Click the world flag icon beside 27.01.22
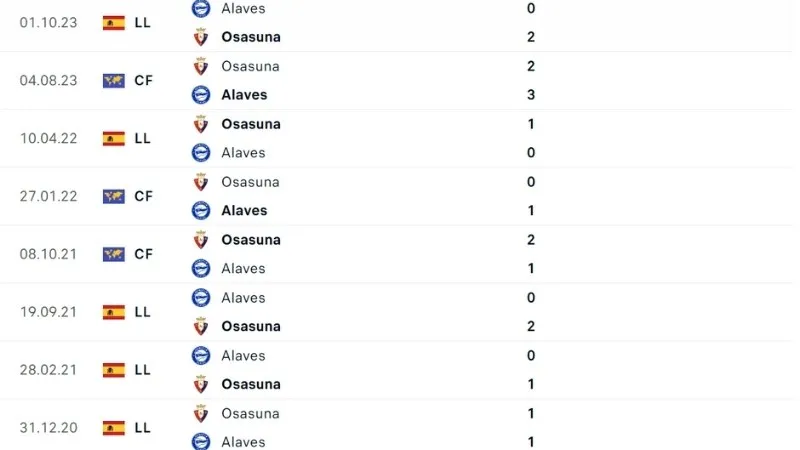This screenshot has width=800, height=450. pyautogui.click(x=113, y=196)
